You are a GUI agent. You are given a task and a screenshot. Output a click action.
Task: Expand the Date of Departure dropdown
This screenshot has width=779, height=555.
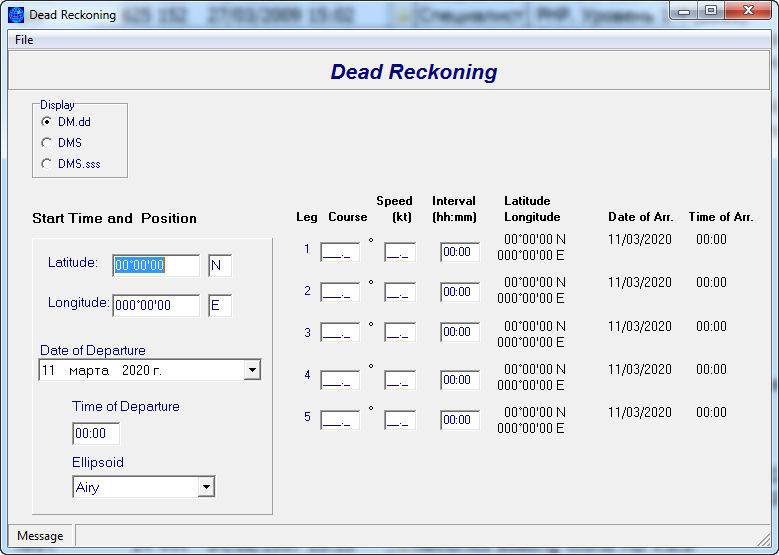[x=252, y=370]
